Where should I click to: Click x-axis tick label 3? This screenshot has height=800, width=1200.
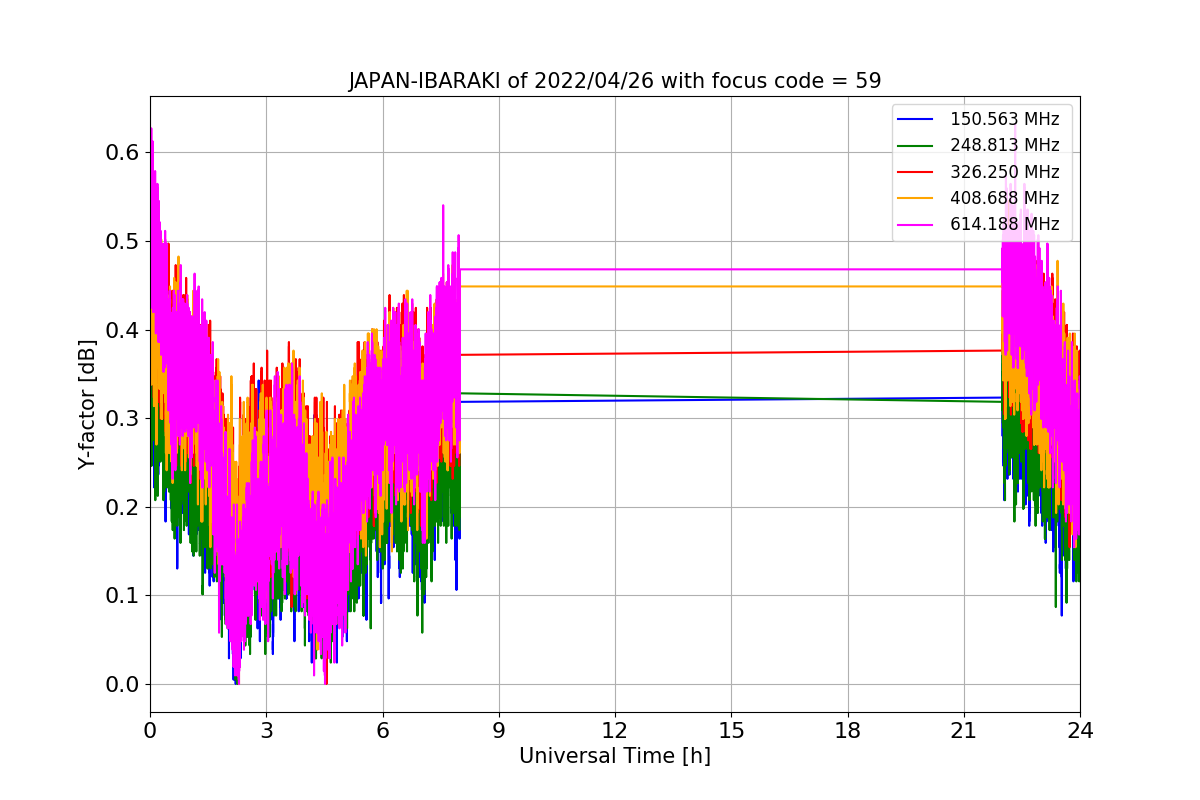266,730
